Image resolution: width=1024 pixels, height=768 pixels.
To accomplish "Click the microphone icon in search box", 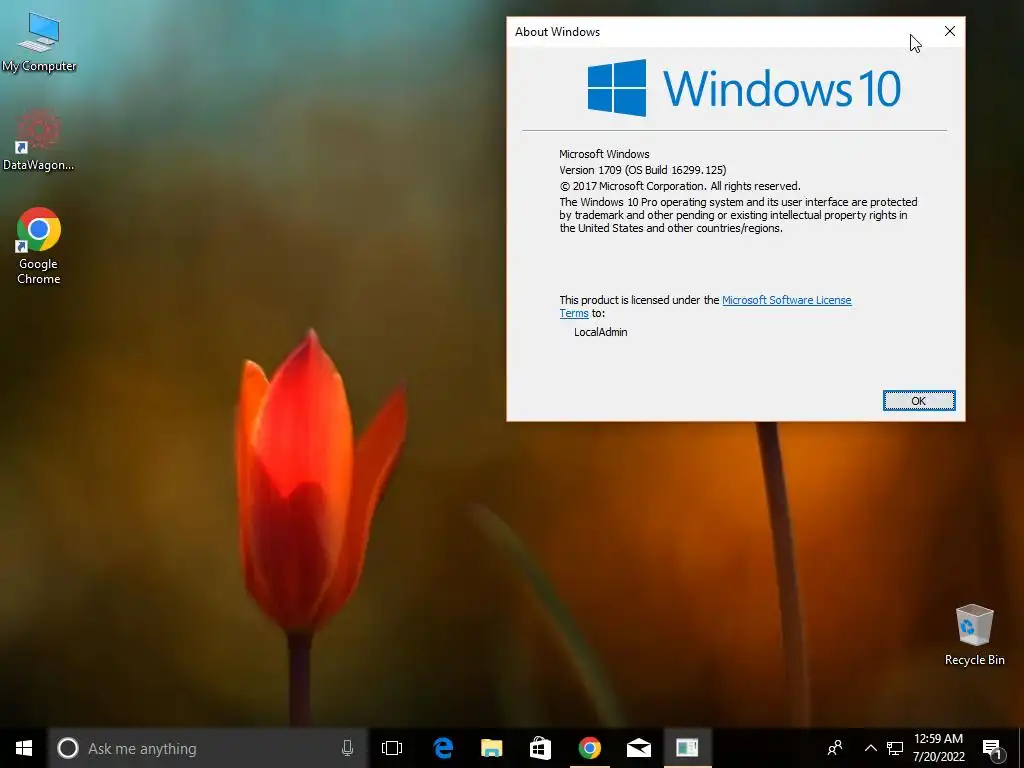I will click(x=347, y=748).
